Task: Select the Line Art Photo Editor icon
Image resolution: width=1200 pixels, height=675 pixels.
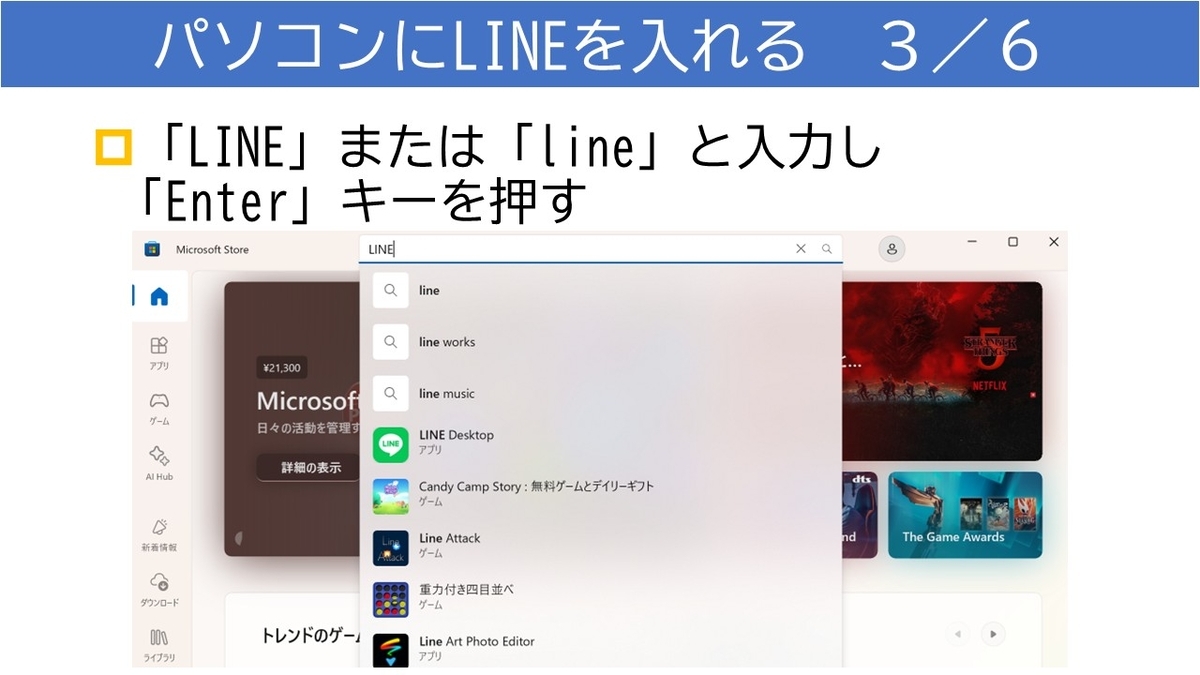Action: [x=391, y=650]
